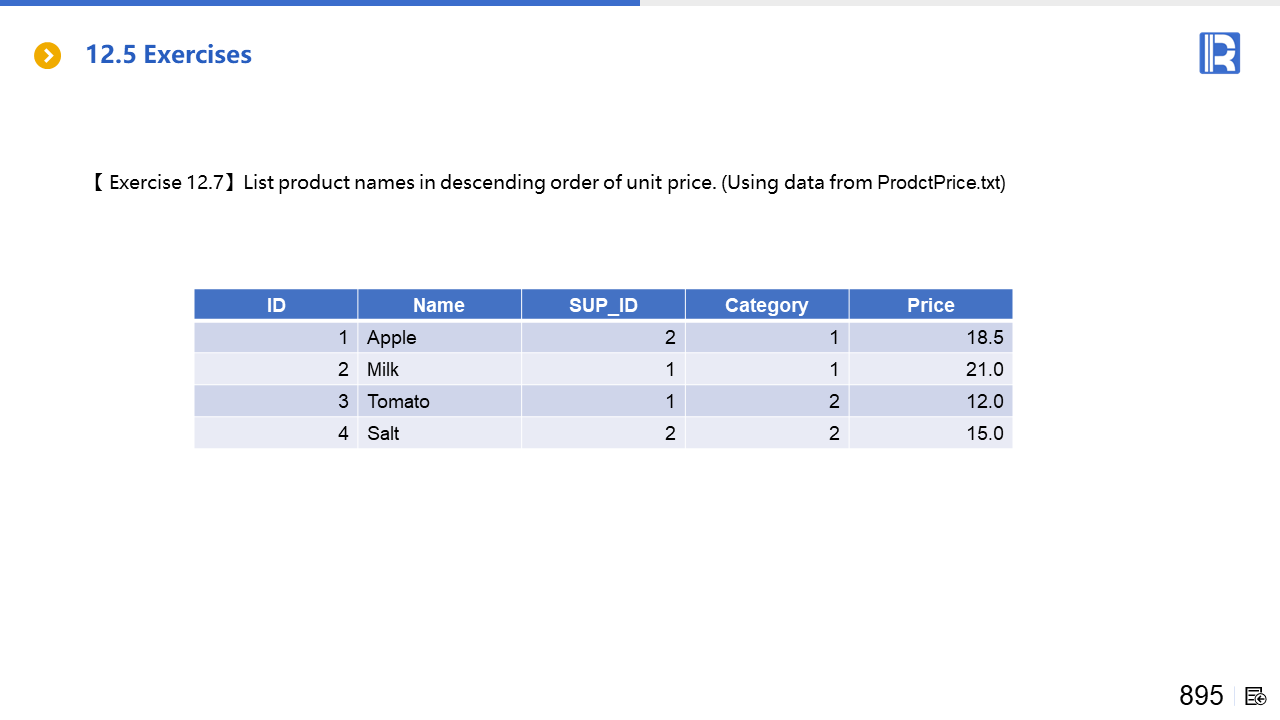
Task: Click the 18.5 price cell
Action: click(x=984, y=337)
